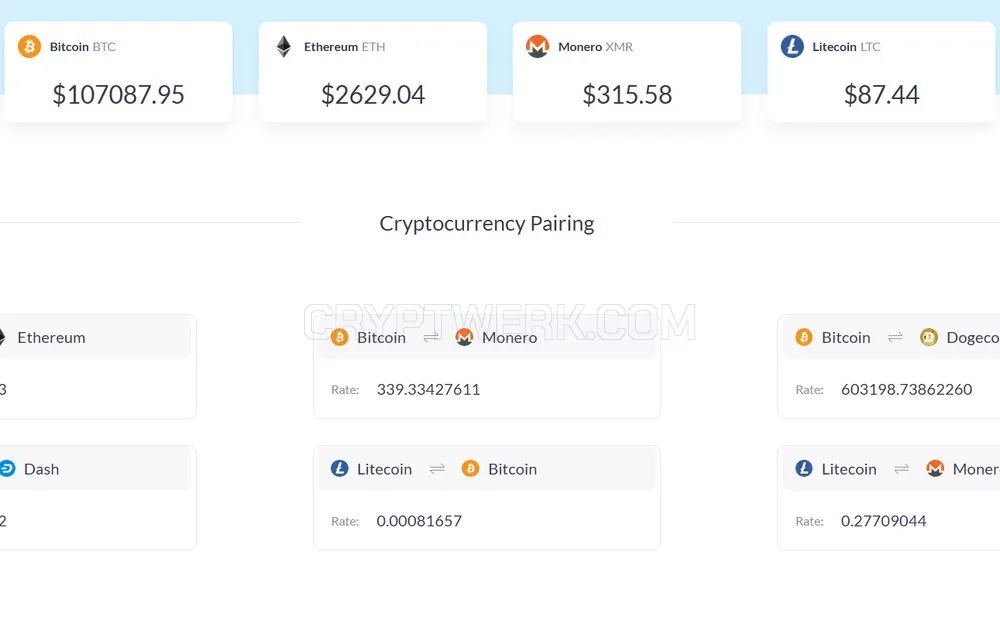Viewport: 1000px width, 644px height.
Task: Click Monero icon in Bitcoin-Monero pair
Action: click(464, 337)
